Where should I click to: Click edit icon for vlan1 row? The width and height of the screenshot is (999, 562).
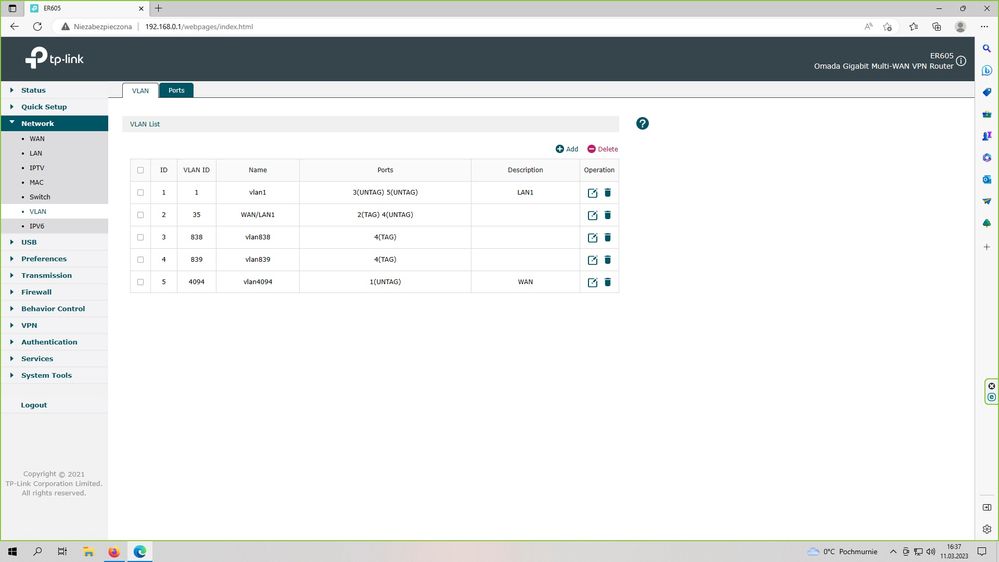[592, 193]
